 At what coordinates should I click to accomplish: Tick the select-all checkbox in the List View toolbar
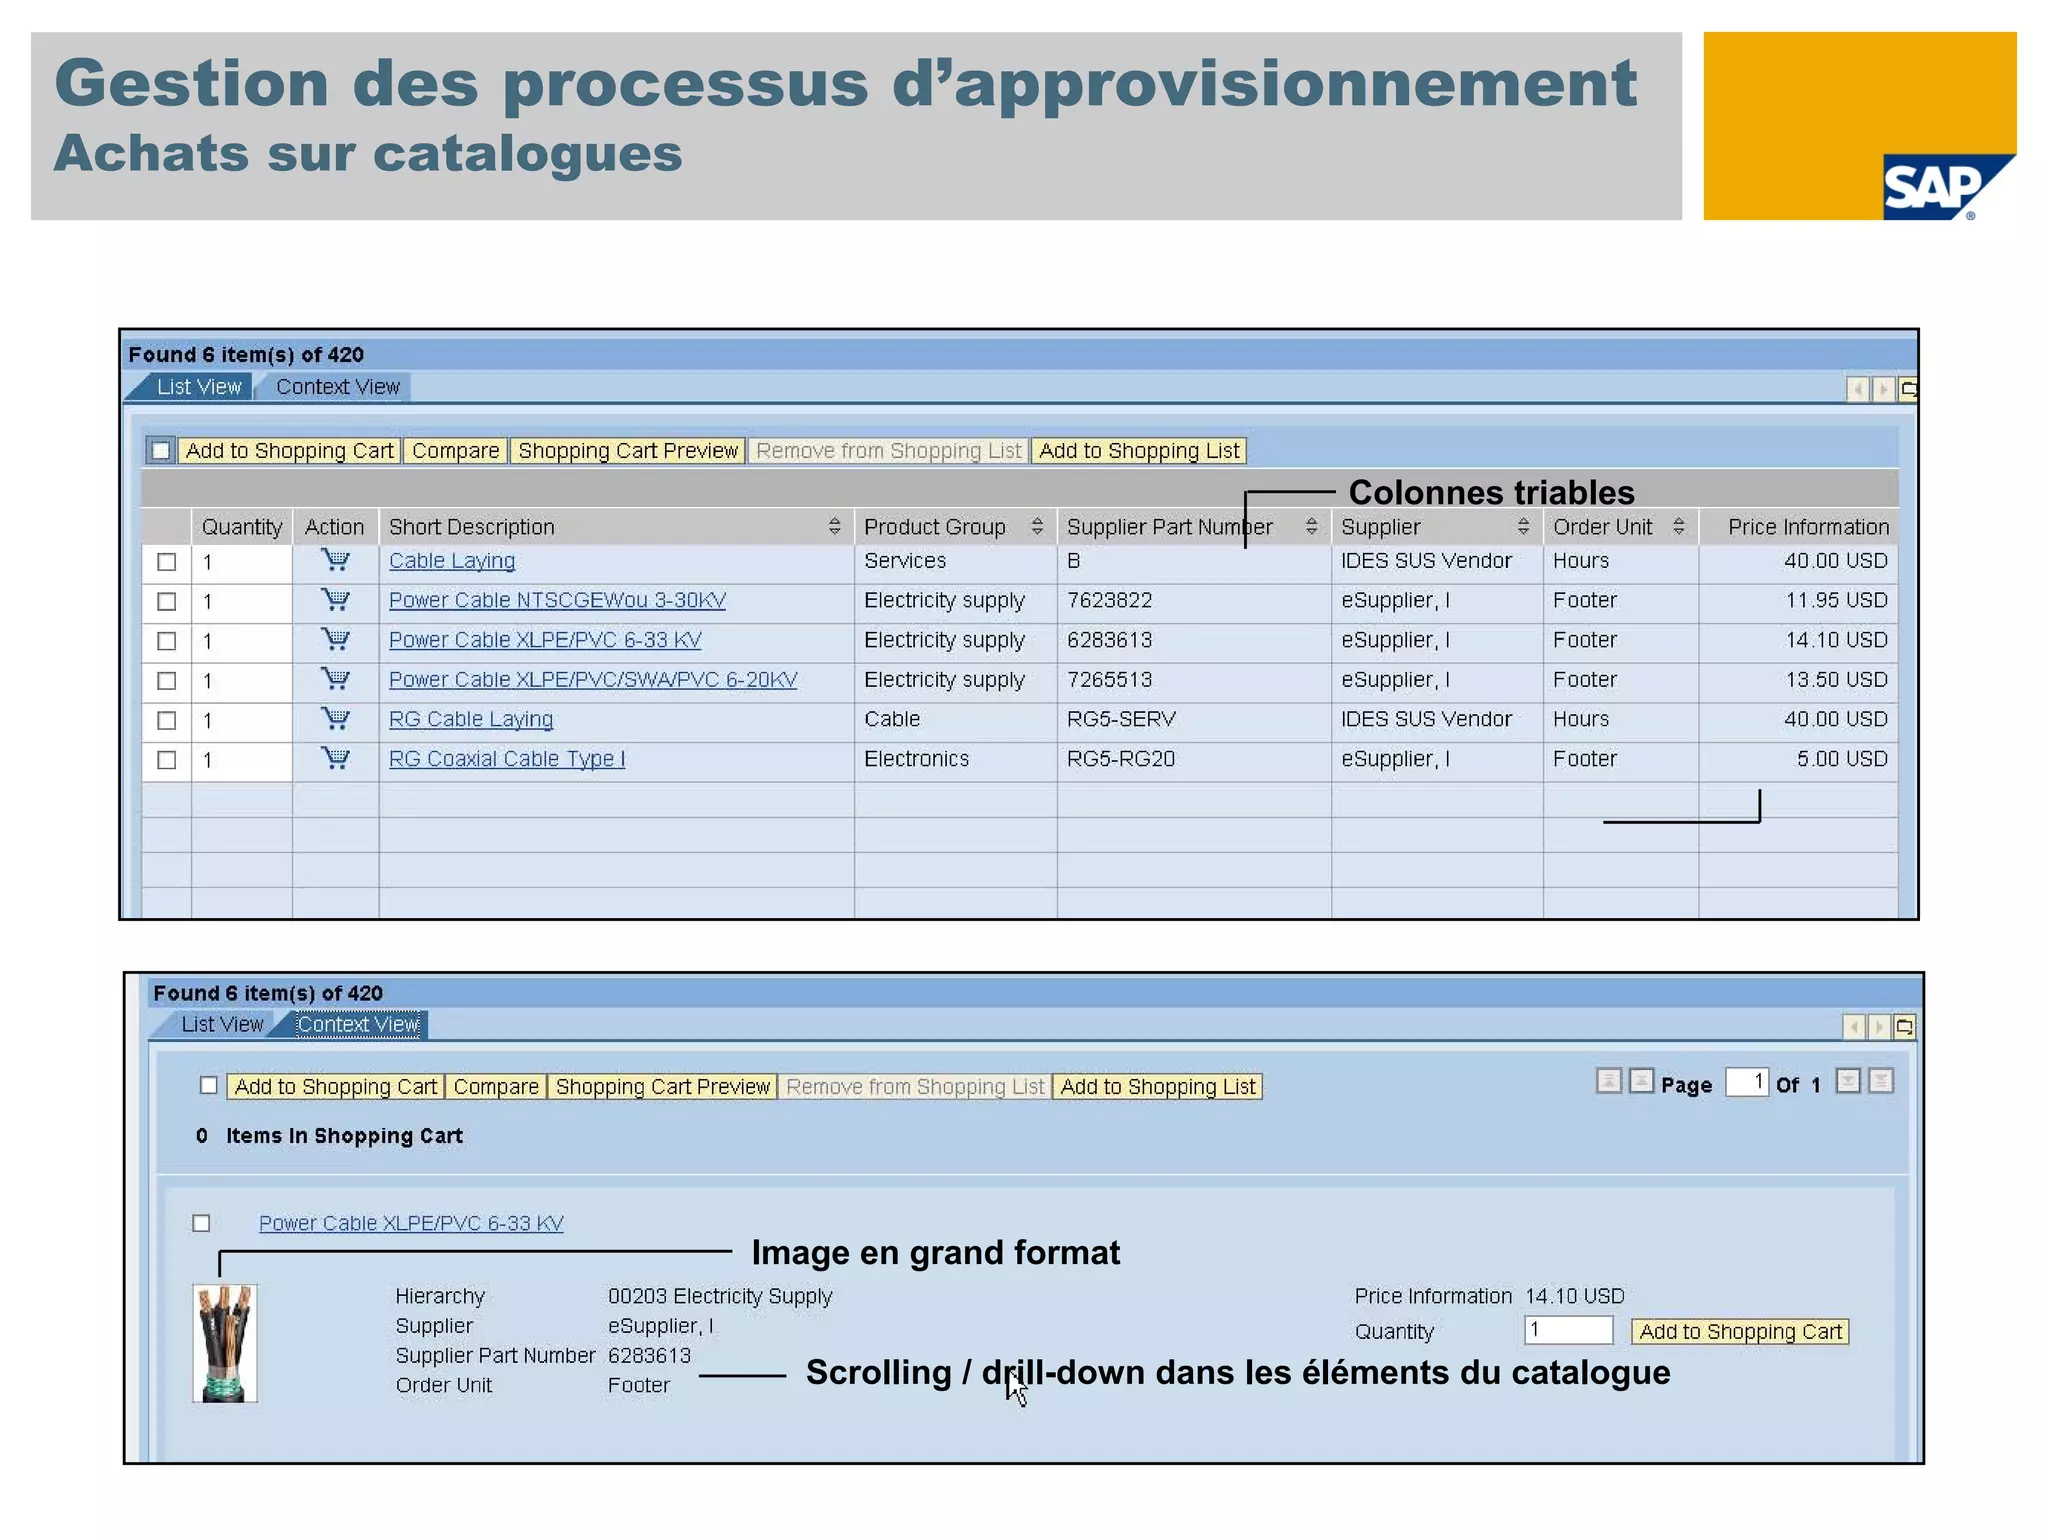160,451
